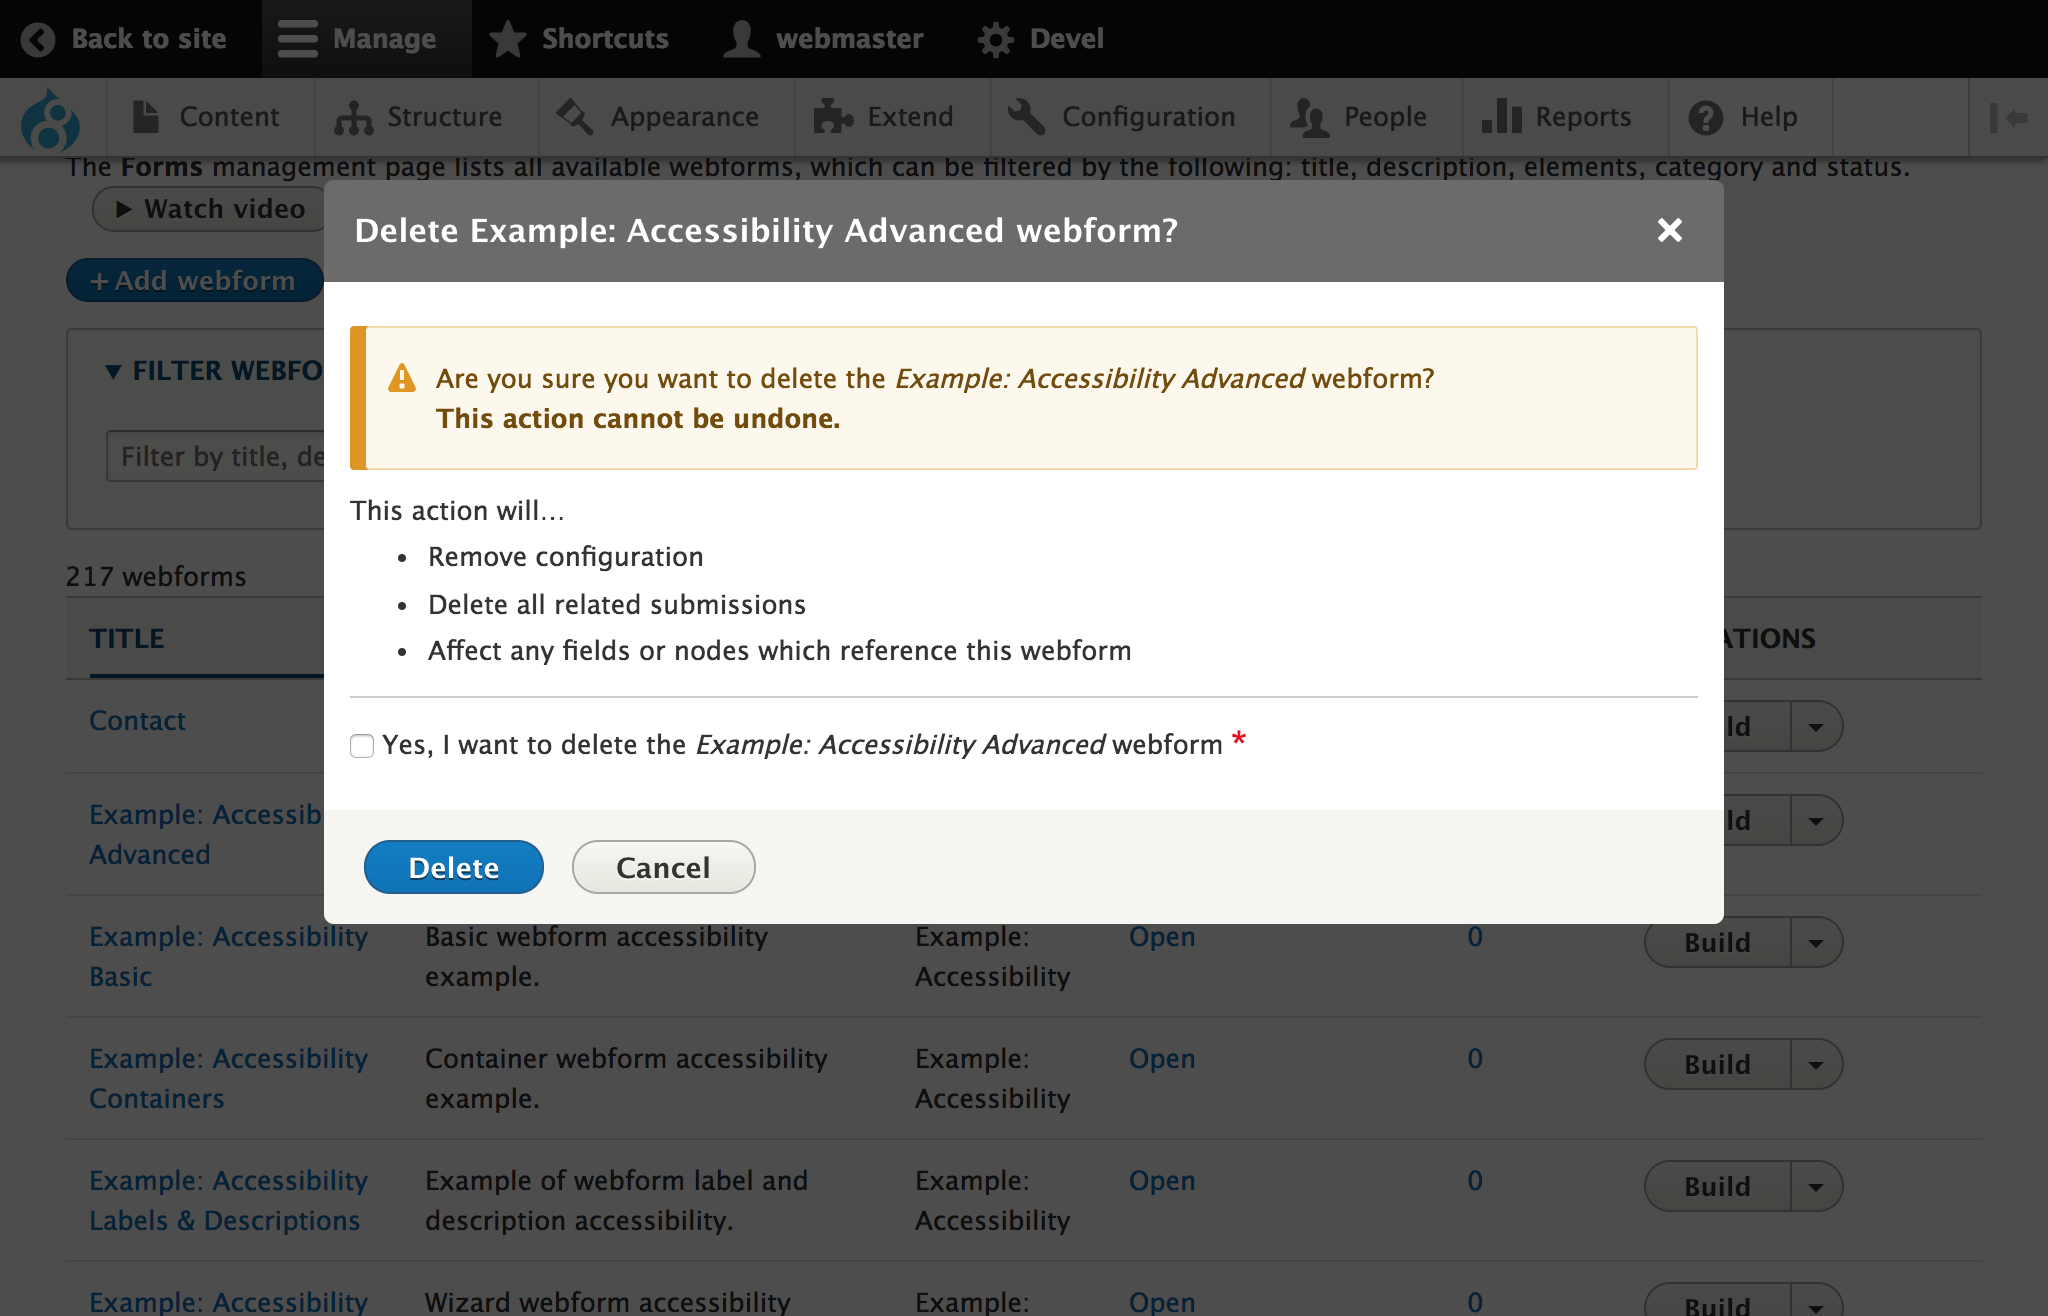The image size is (2048, 1316).
Task: Open the Configuration menu
Action: click(x=1122, y=118)
